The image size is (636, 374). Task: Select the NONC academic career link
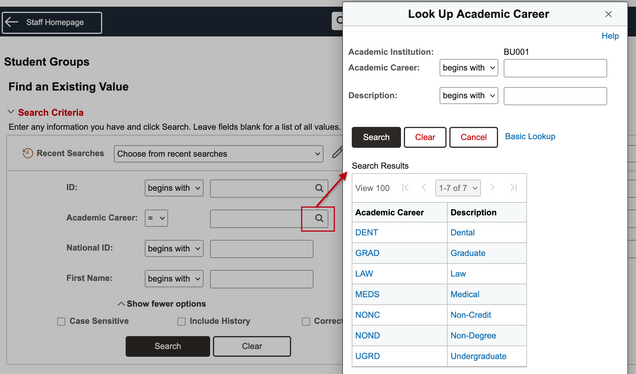coord(368,315)
